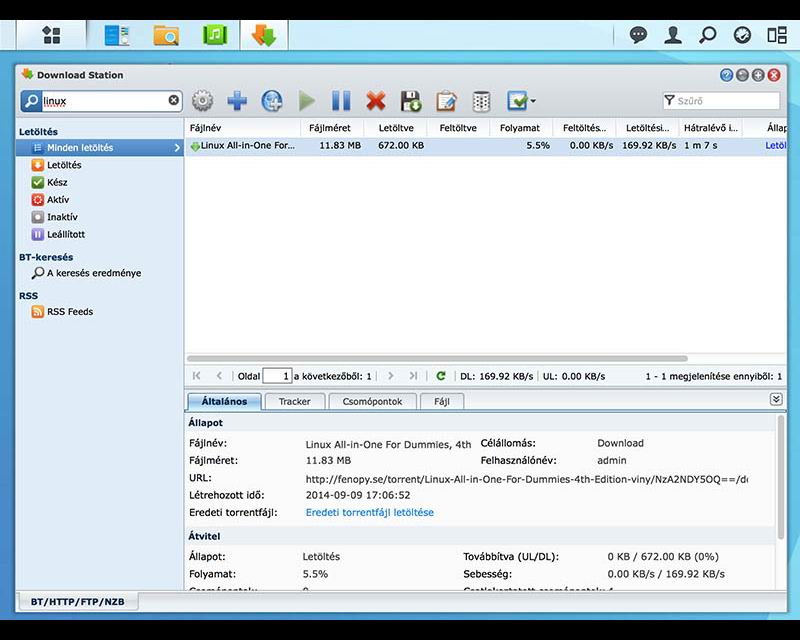Screen dimensions: 800x640
Task: Refresh the download list with the green arrow
Action: coord(440,377)
